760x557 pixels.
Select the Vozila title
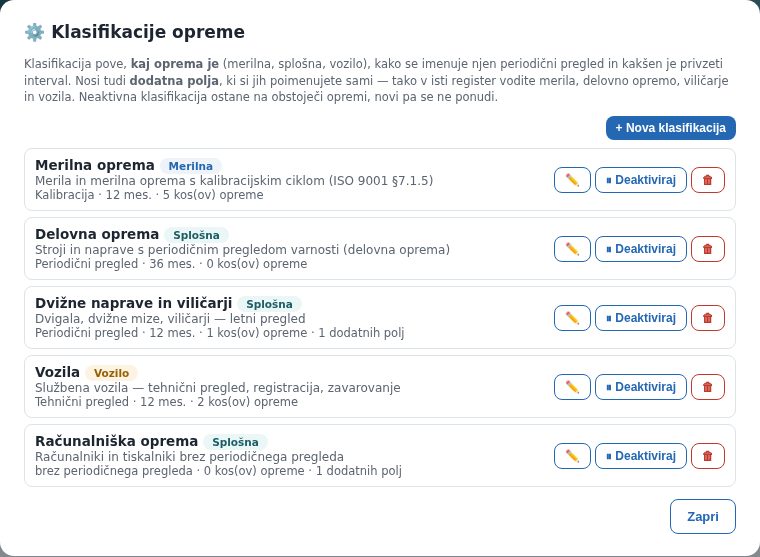(x=57, y=372)
